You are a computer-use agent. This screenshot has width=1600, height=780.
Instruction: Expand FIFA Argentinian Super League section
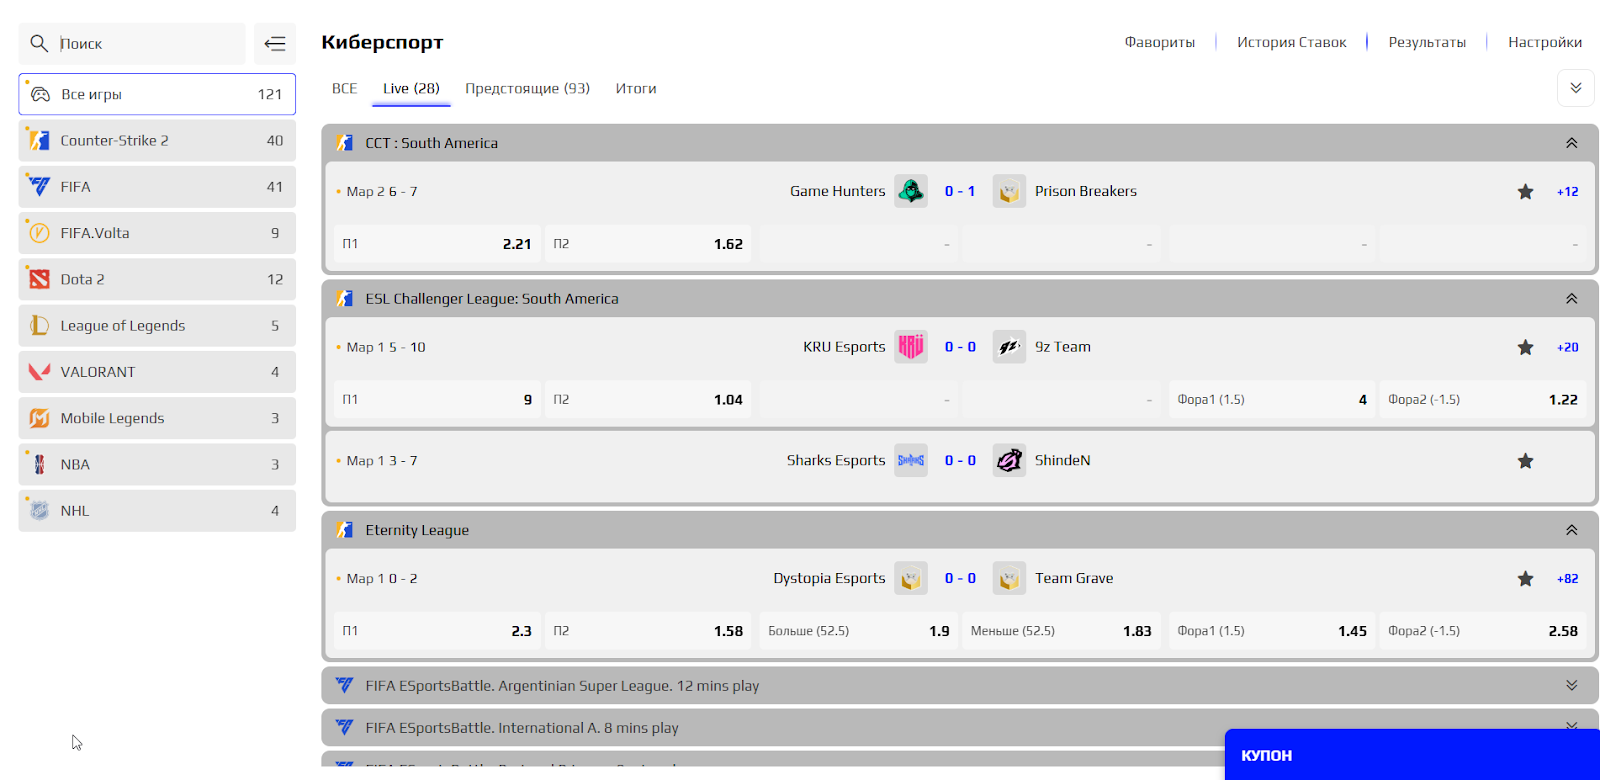[x=1571, y=686]
